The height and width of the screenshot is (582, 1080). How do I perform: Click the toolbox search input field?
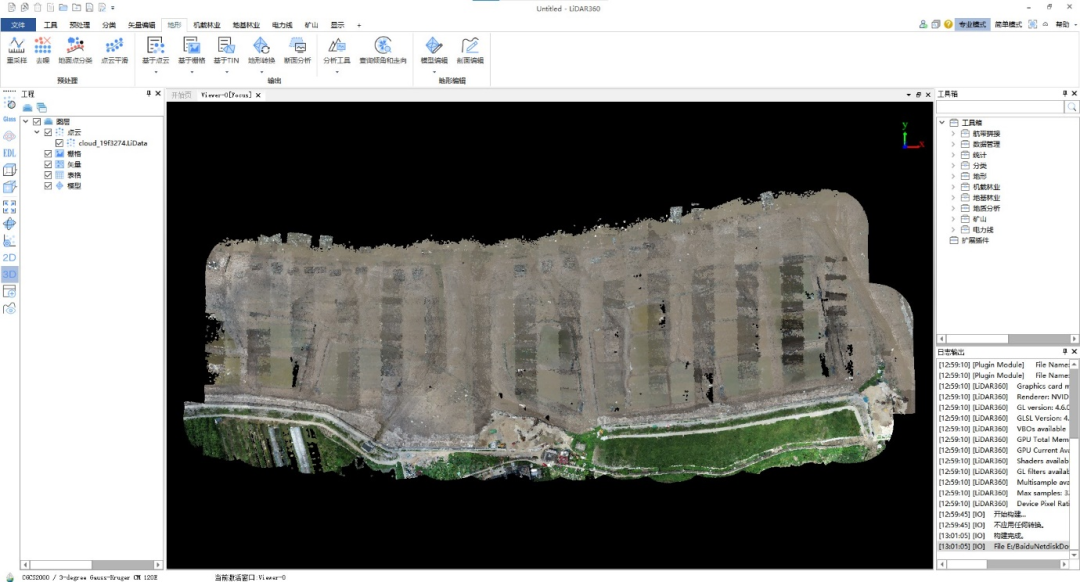(x=1000, y=107)
